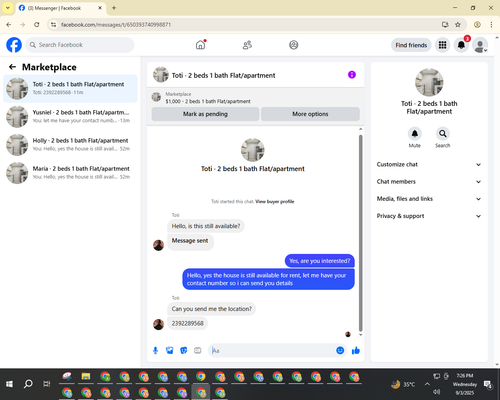View site information icon in address bar
The width and height of the screenshot is (500, 400).
[x=53, y=24]
